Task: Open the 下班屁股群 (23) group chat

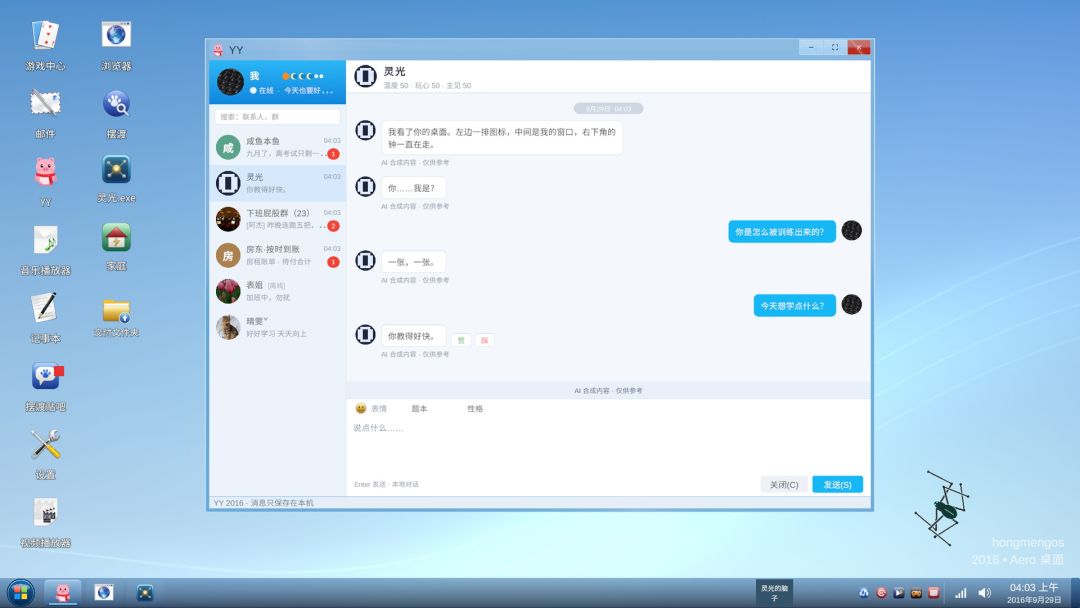Action: point(278,219)
